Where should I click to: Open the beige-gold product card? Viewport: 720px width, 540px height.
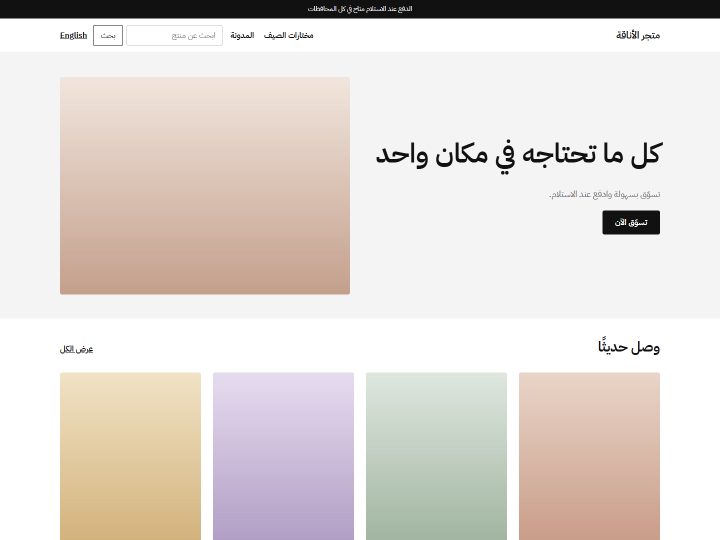click(130, 456)
